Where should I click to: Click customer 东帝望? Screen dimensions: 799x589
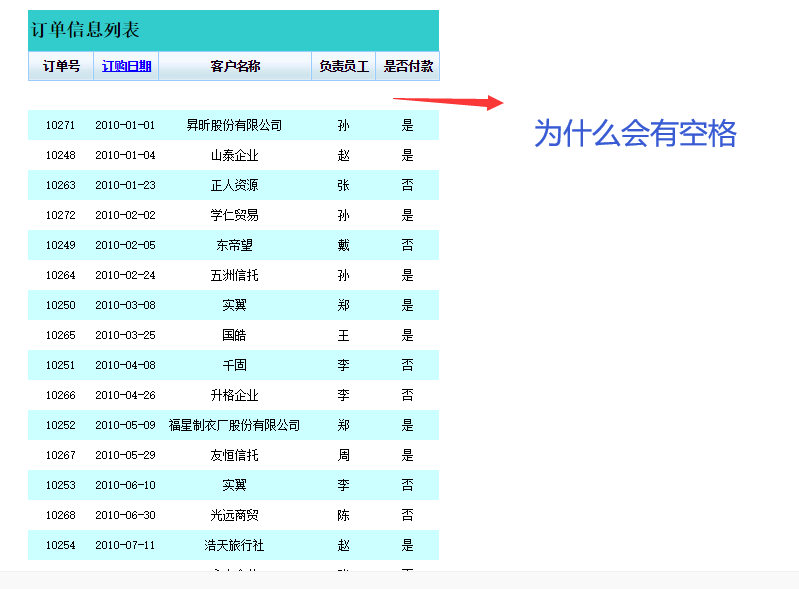coord(234,246)
